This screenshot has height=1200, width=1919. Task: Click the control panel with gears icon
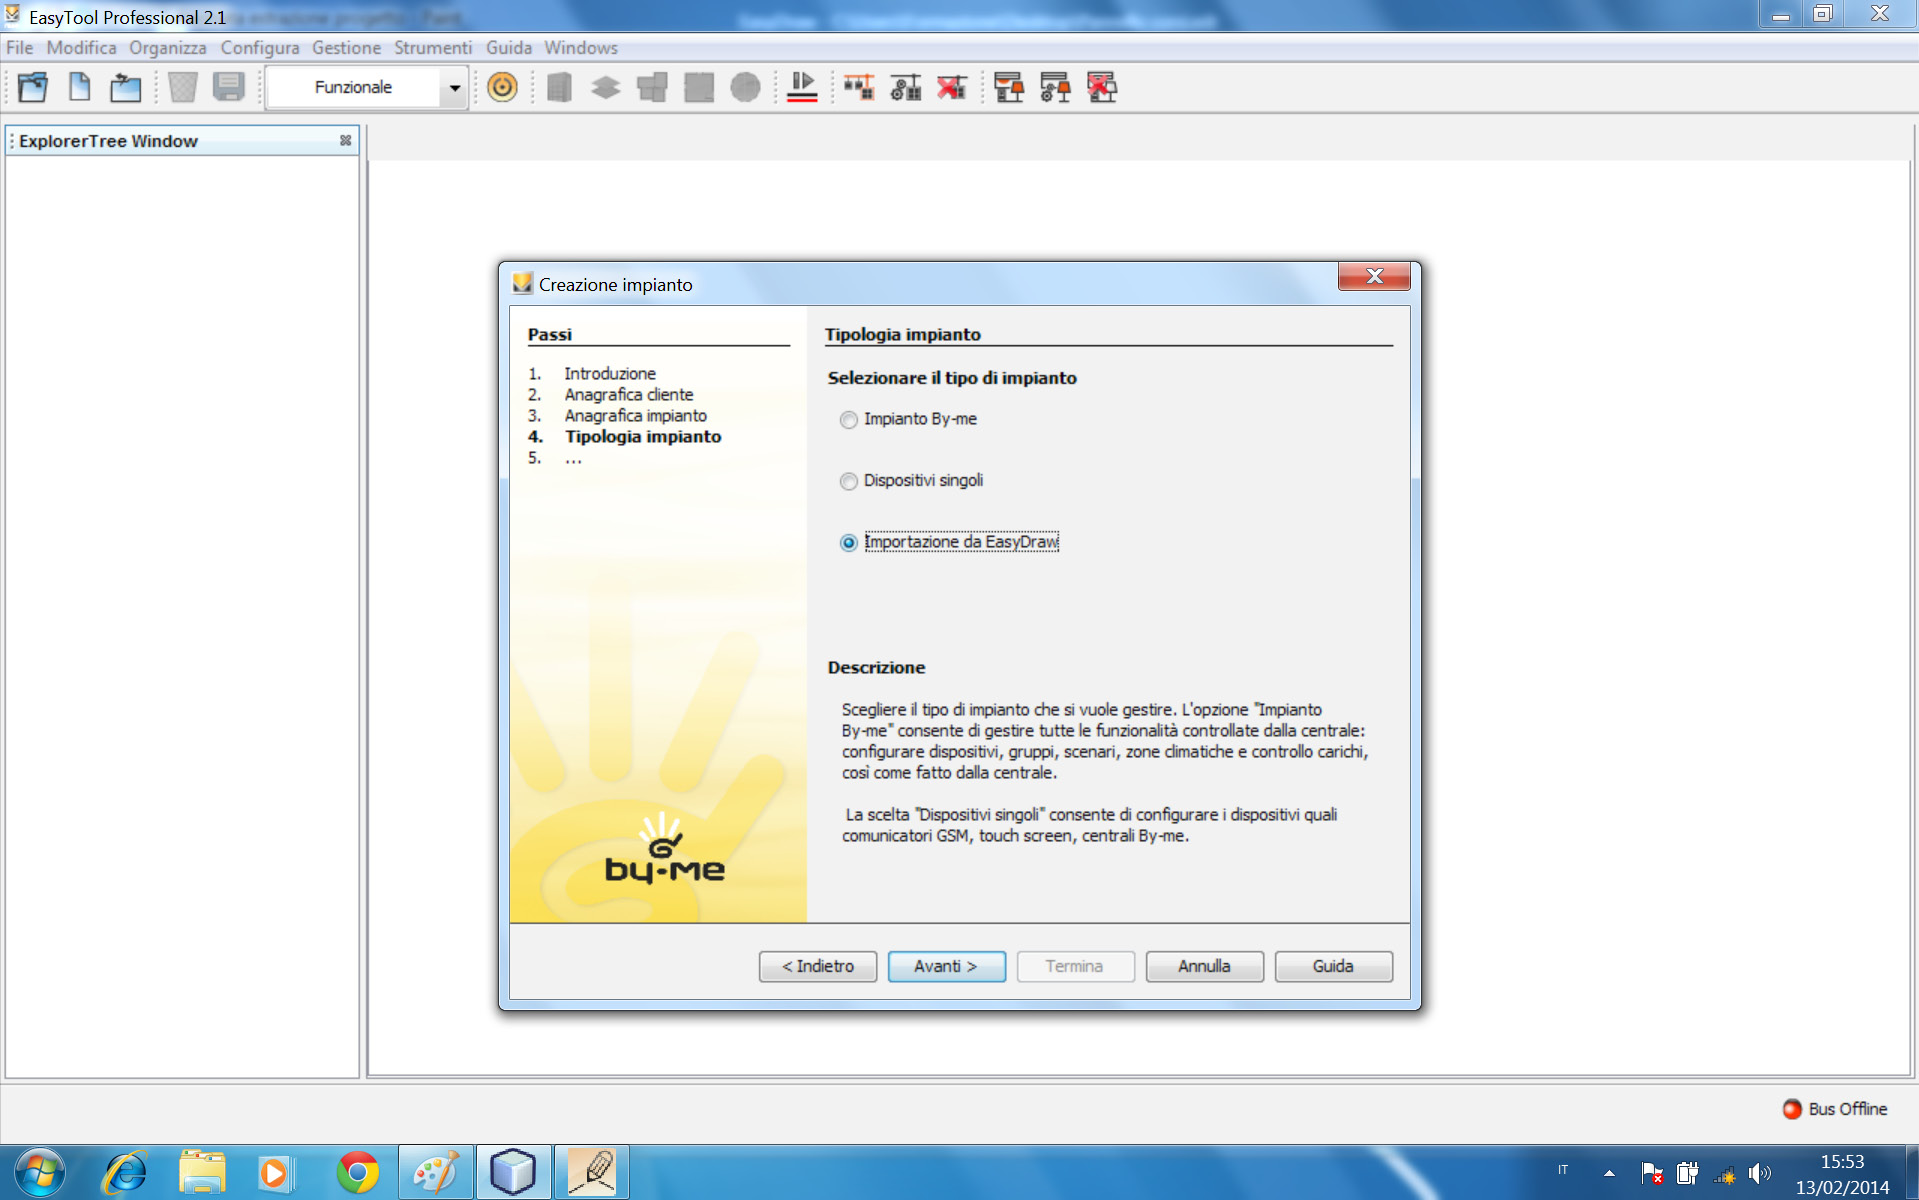(1055, 88)
